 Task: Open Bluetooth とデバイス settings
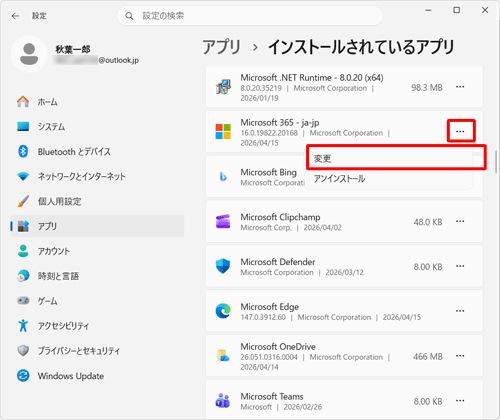[x=97, y=152]
